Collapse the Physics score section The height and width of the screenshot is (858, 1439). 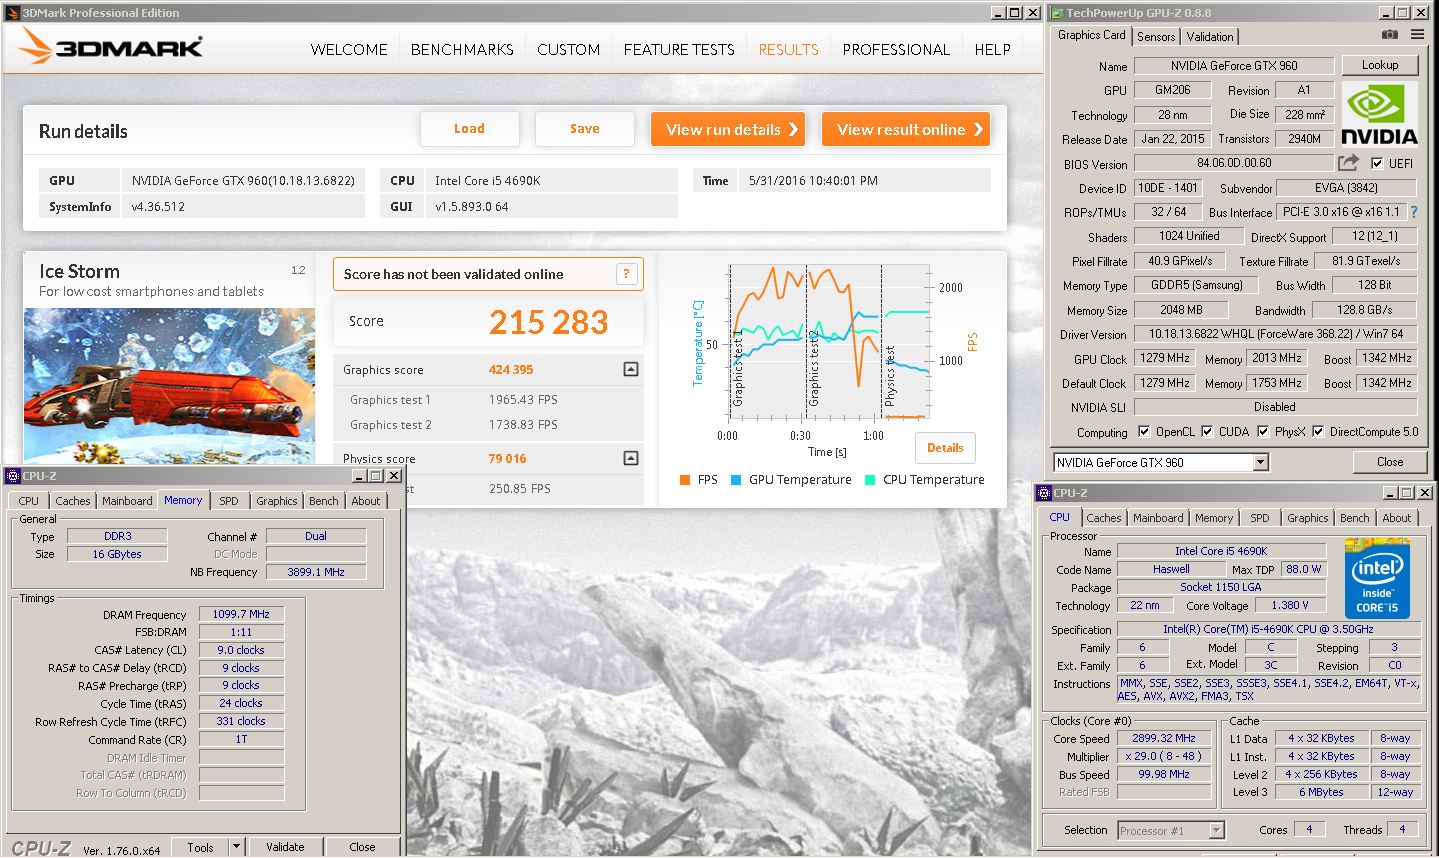(631, 458)
